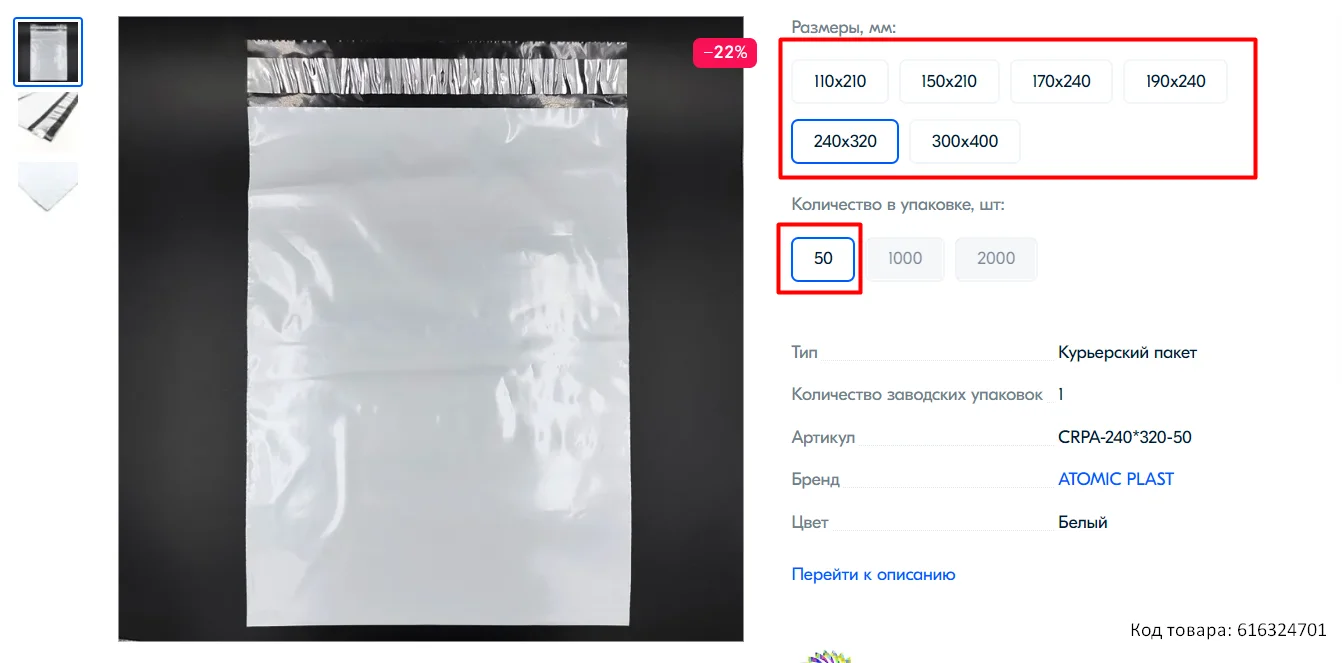Click the -22% discount badge
The height and width of the screenshot is (663, 1342).
click(x=725, y=53)
